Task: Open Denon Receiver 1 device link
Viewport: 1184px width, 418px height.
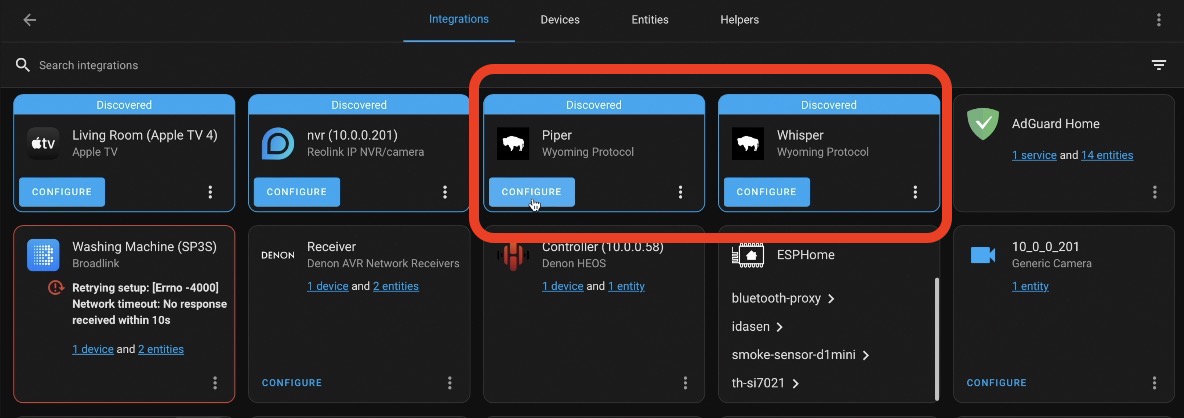Action: [x=328, y=287]
